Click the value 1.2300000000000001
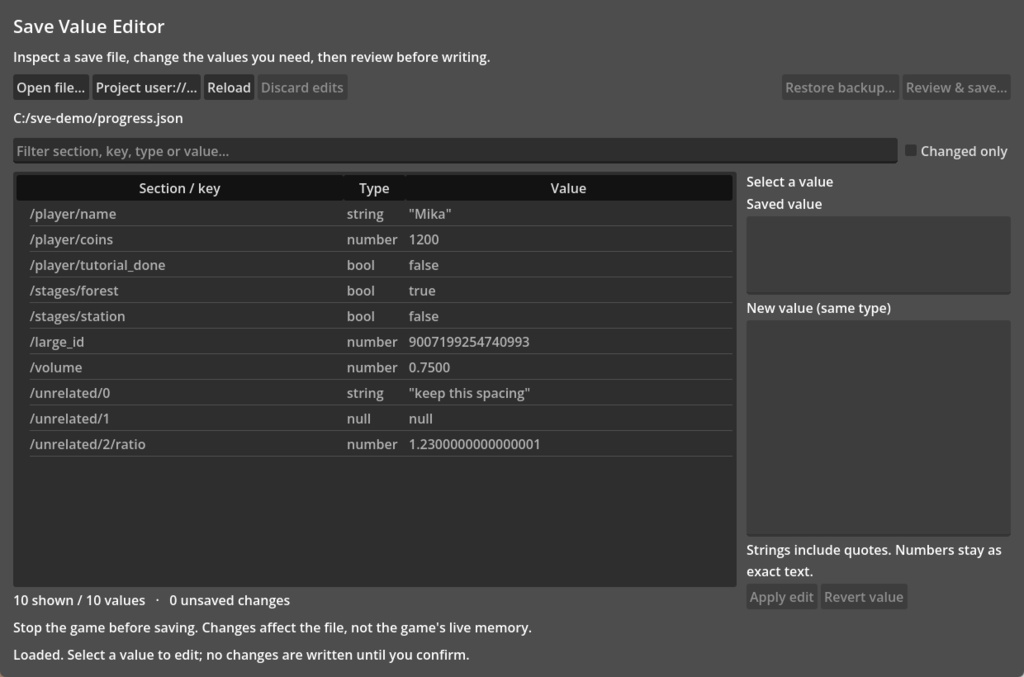Image resolution: width=1024 pixels, height=677 pixels. (x=474, y=444)
